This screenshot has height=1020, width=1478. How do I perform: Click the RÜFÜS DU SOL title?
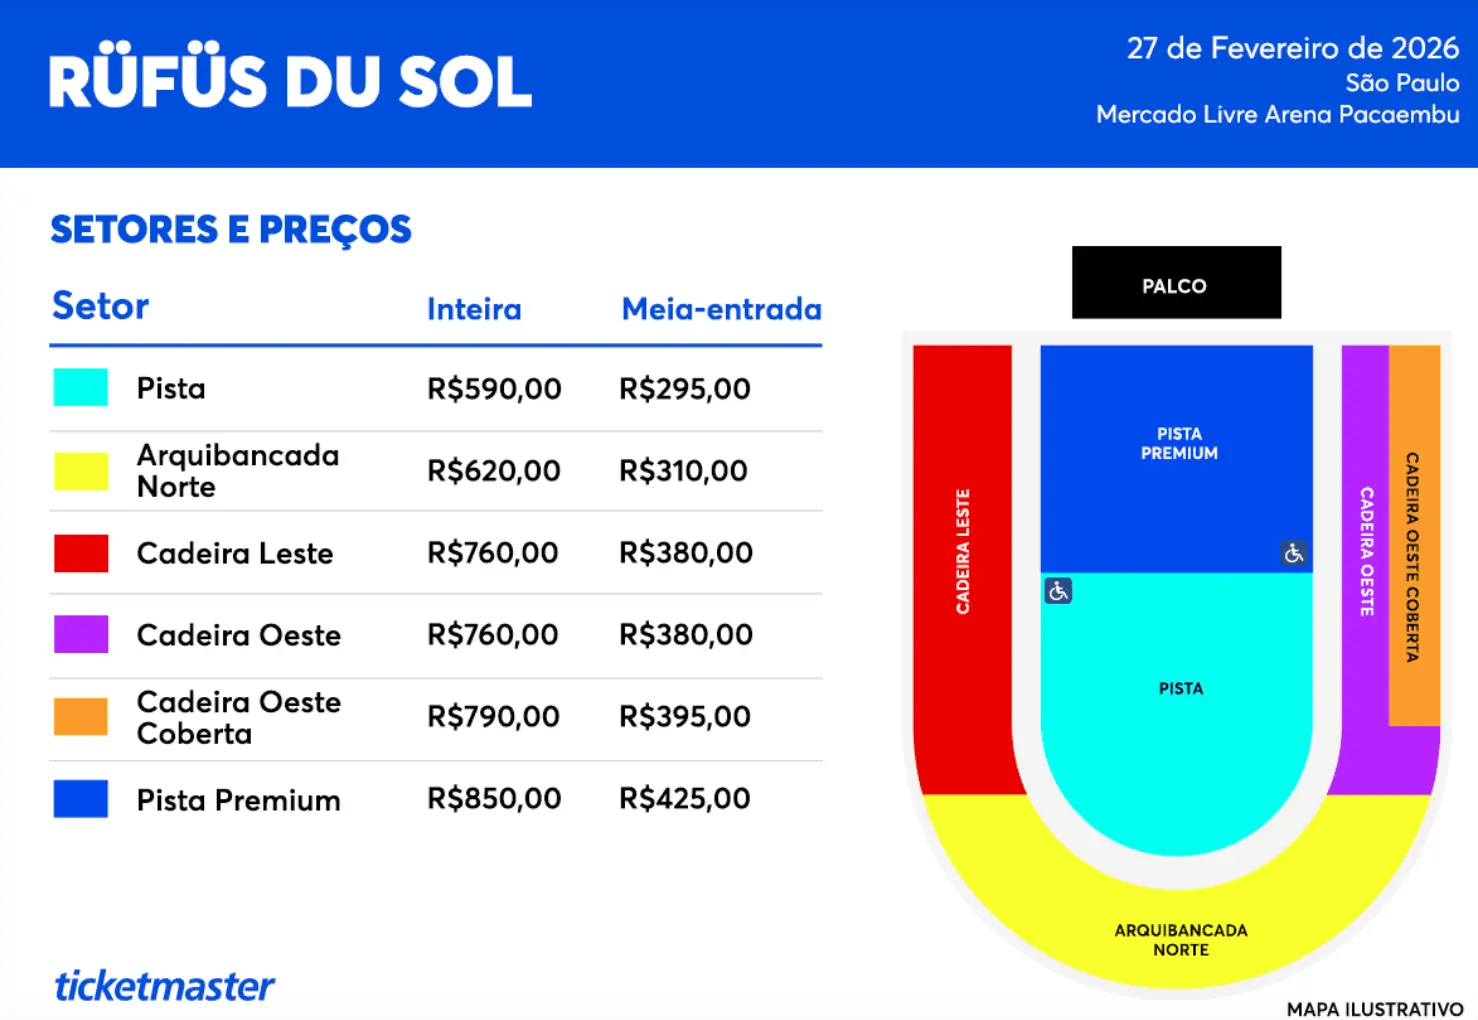pos(290,82)
